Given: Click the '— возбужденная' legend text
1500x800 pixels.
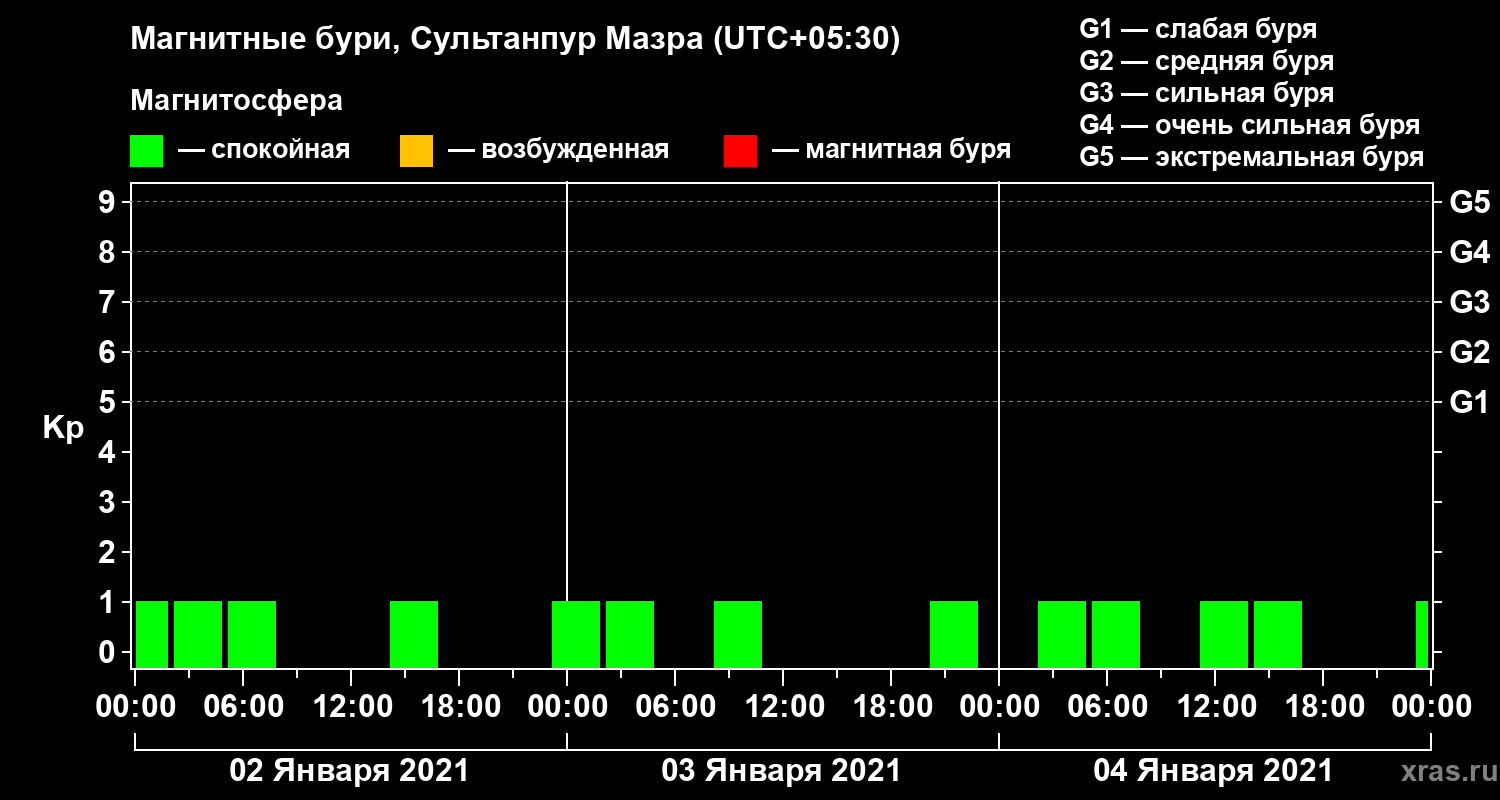Looking at the screenshot, I should pos(558,150).
